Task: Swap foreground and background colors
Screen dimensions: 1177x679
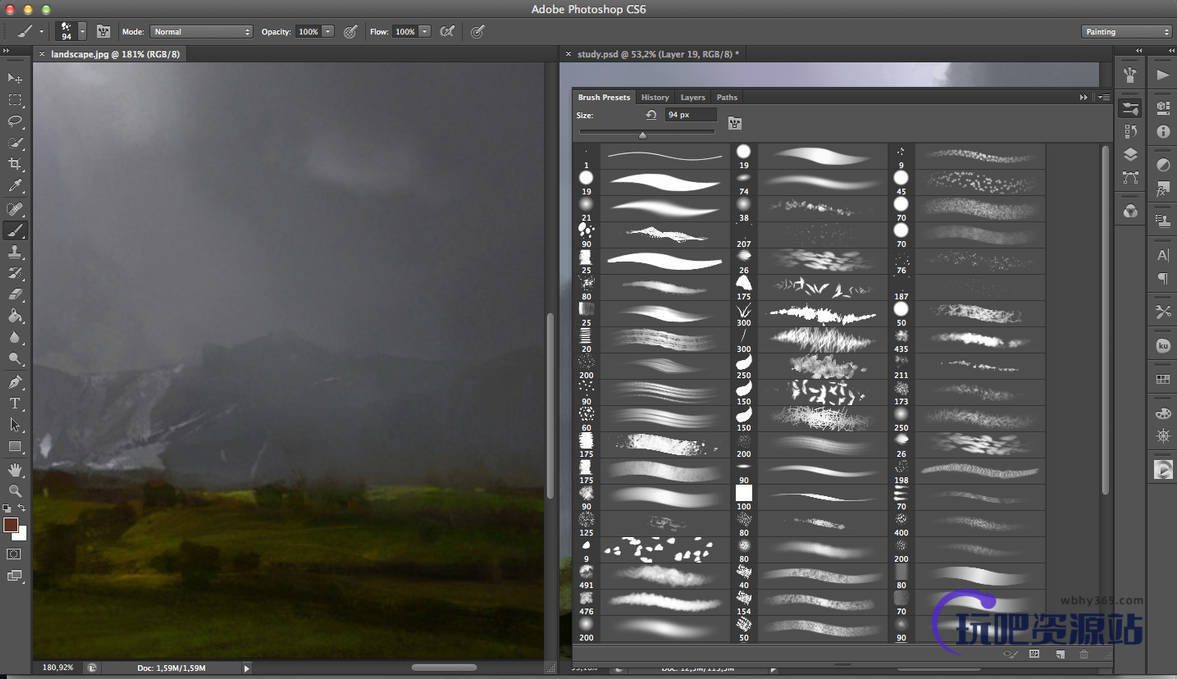Action: coord(22,508)
